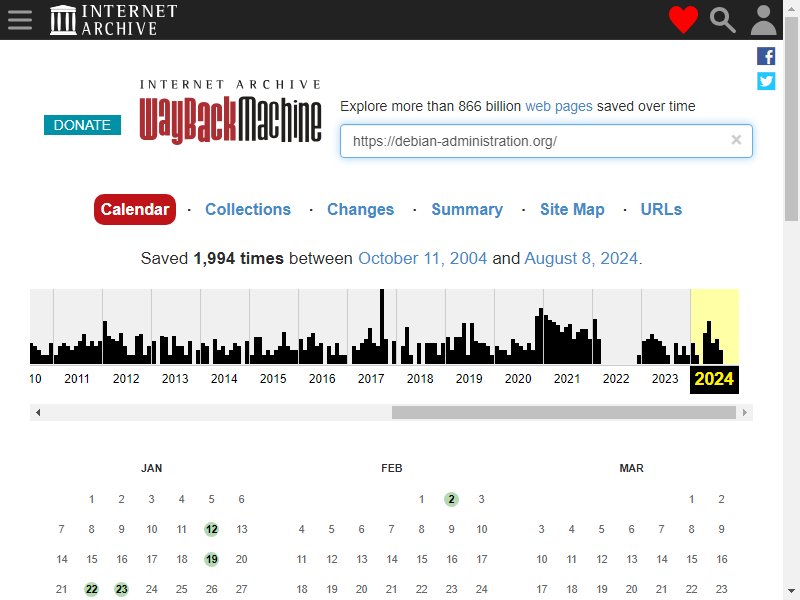Open the hamburger menu icon

(20, 20)
